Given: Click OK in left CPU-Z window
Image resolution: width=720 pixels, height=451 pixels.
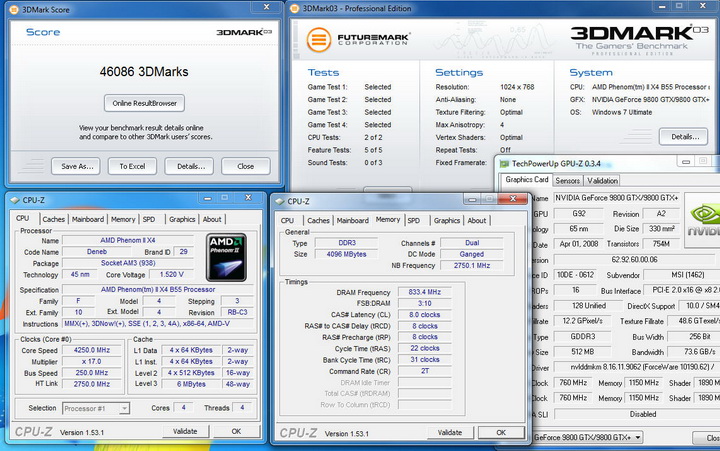Looking at the screenshot, I should pos(236,431).
